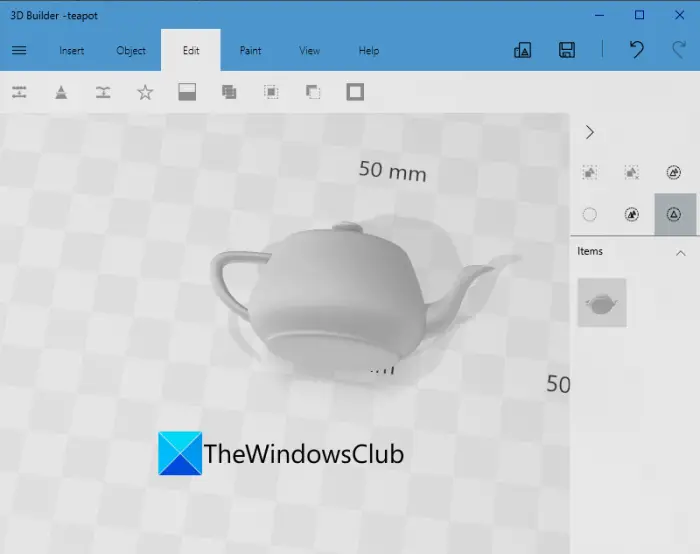Click the Subtract icon in Edit toolbar
The image size is (700, 554).
click(x=313, y=92)
